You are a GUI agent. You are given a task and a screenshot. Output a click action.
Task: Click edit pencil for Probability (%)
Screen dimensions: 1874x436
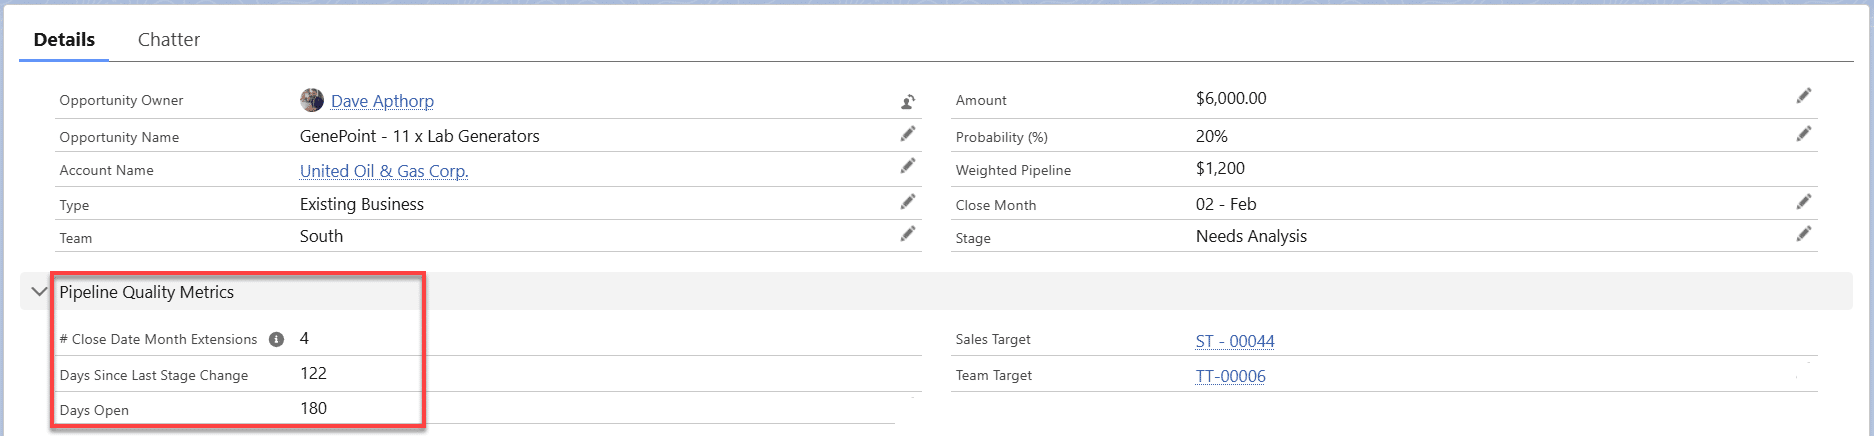click(x=1804, y=134)
